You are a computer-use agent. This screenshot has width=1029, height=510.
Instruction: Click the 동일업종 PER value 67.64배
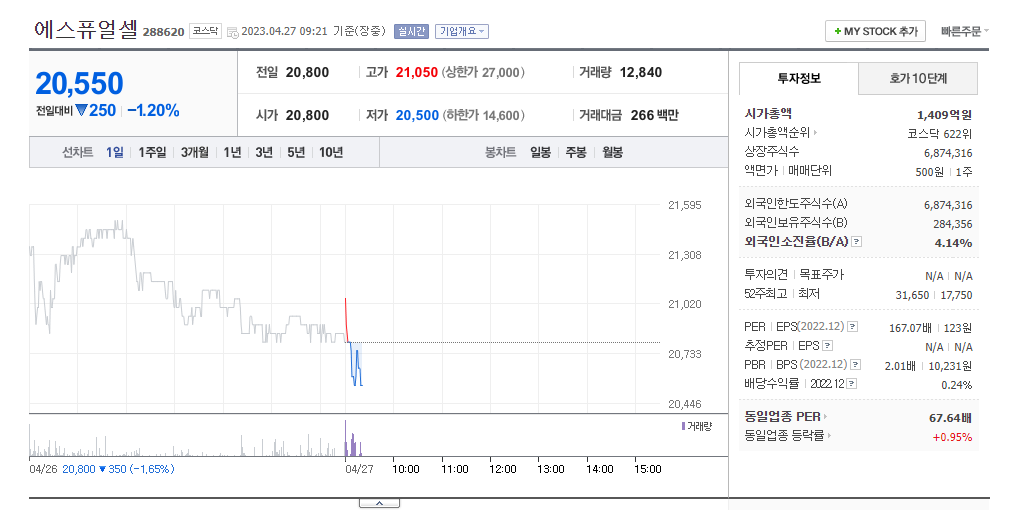[x=950, y=417]
